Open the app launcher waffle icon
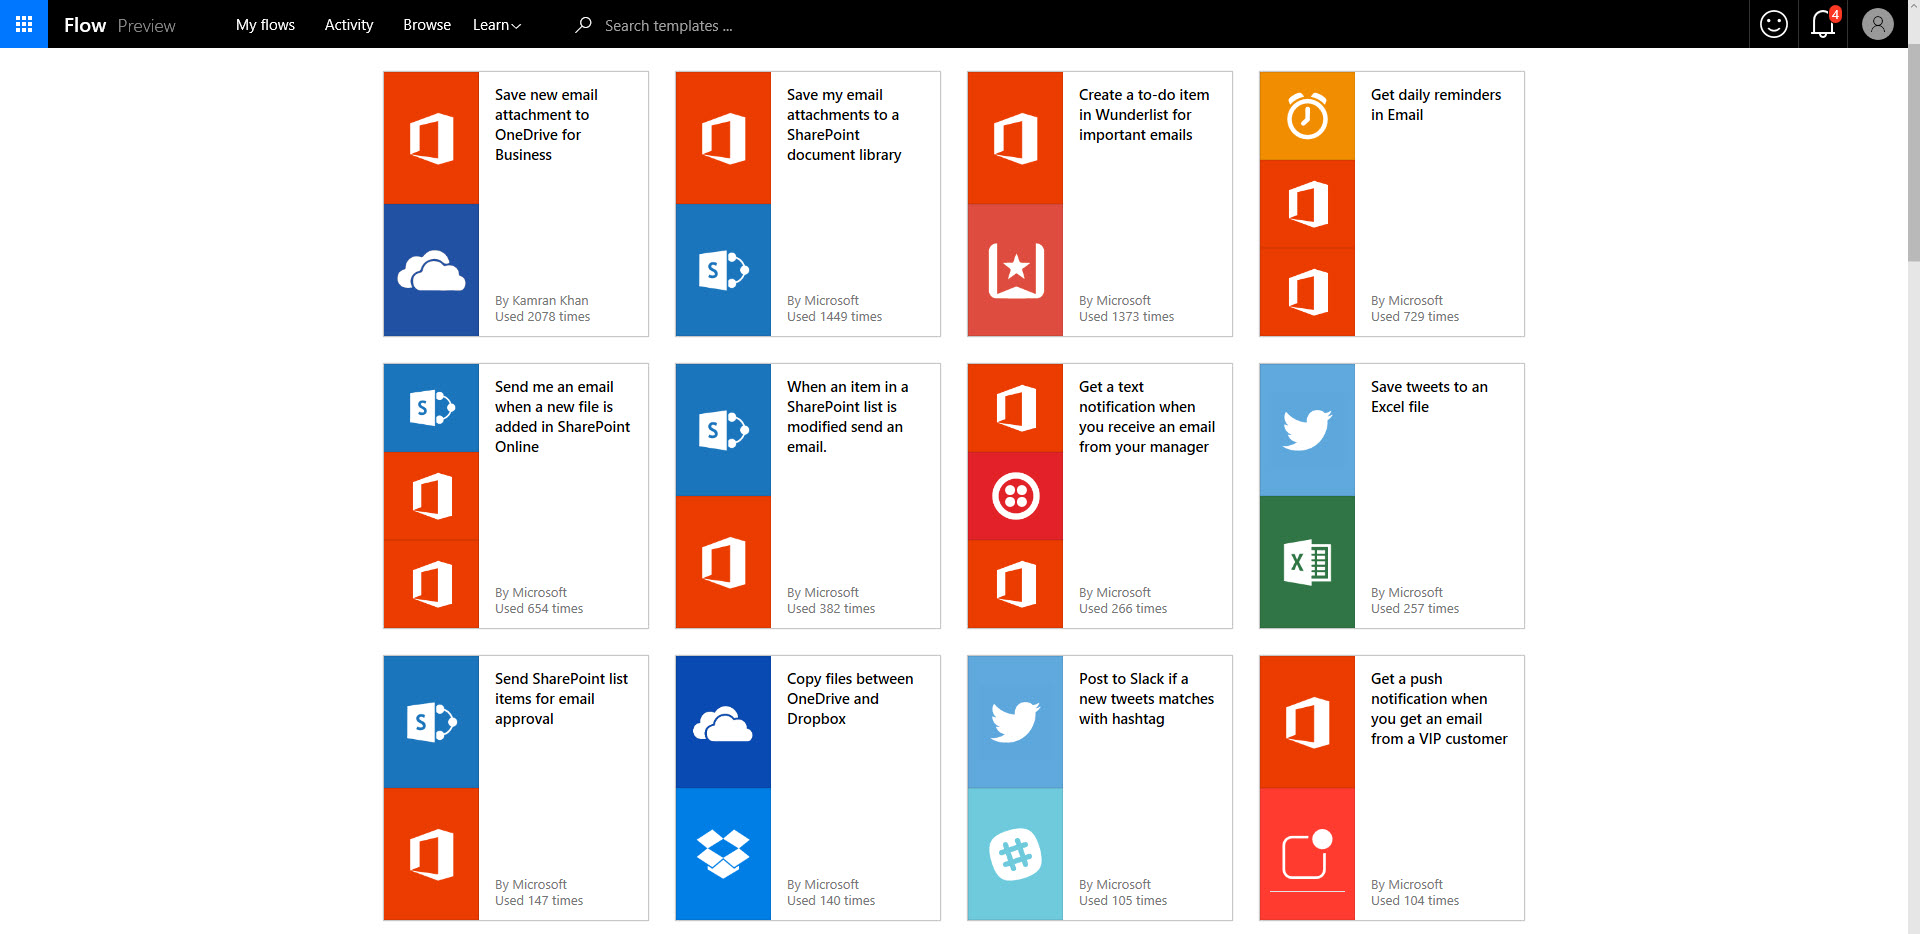 [x=24, y=24]
